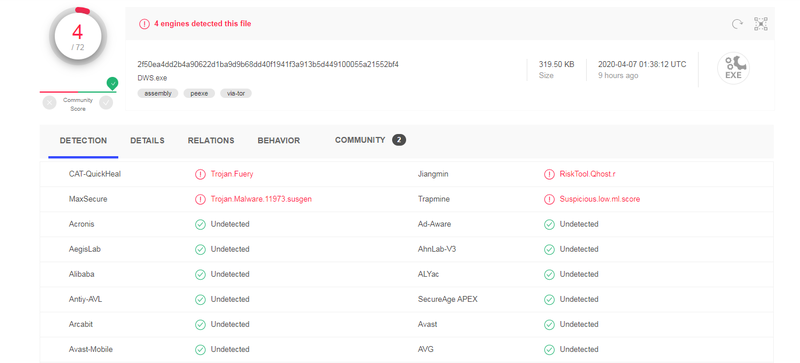Go to the BEHAVIOR tab

279,140
